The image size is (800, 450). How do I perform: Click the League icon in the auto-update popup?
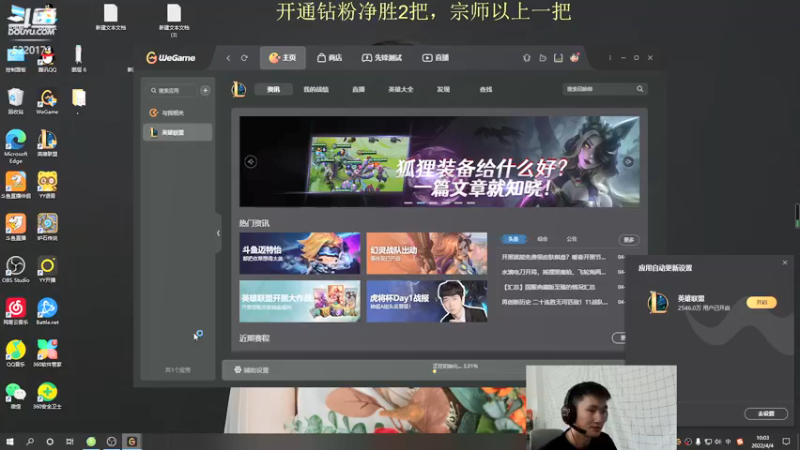coord(658,302)
